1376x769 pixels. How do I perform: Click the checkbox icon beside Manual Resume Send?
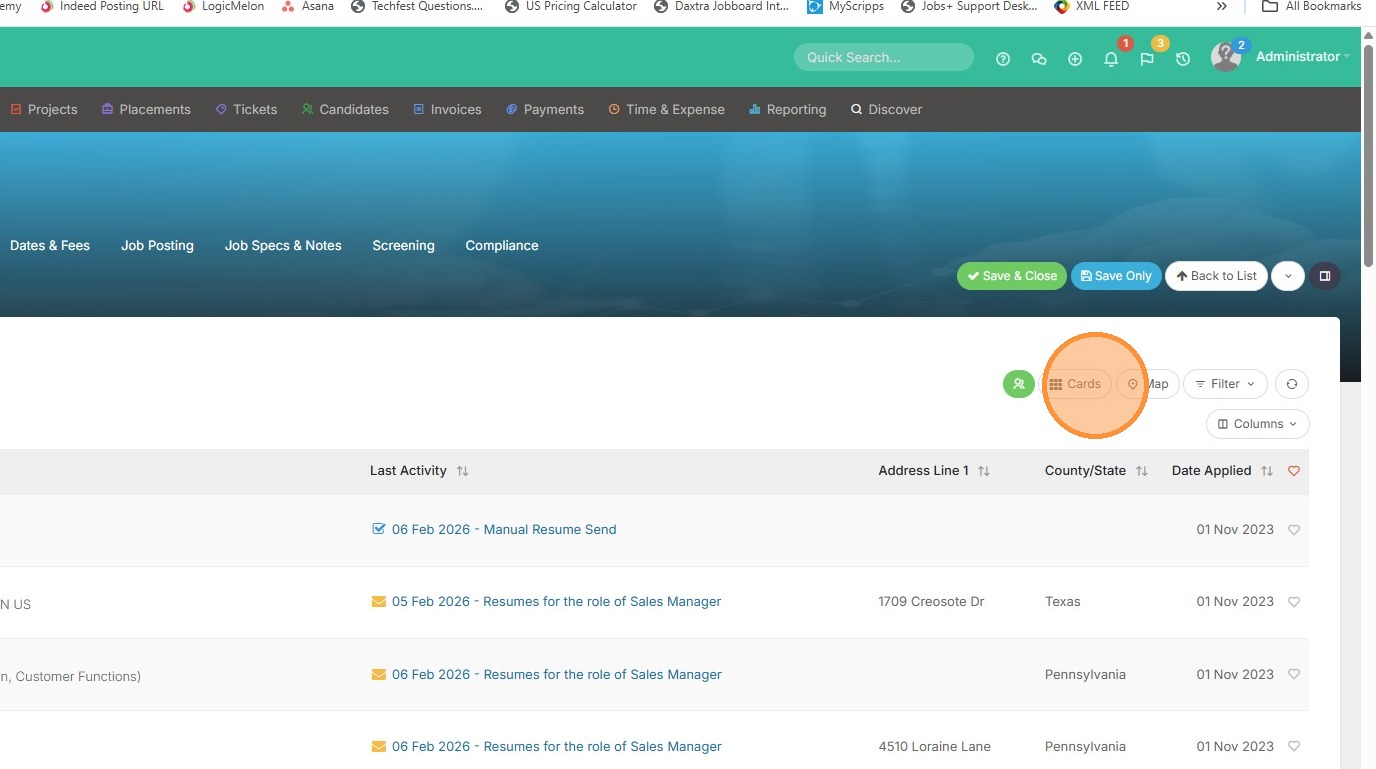(x=379, y=529)
